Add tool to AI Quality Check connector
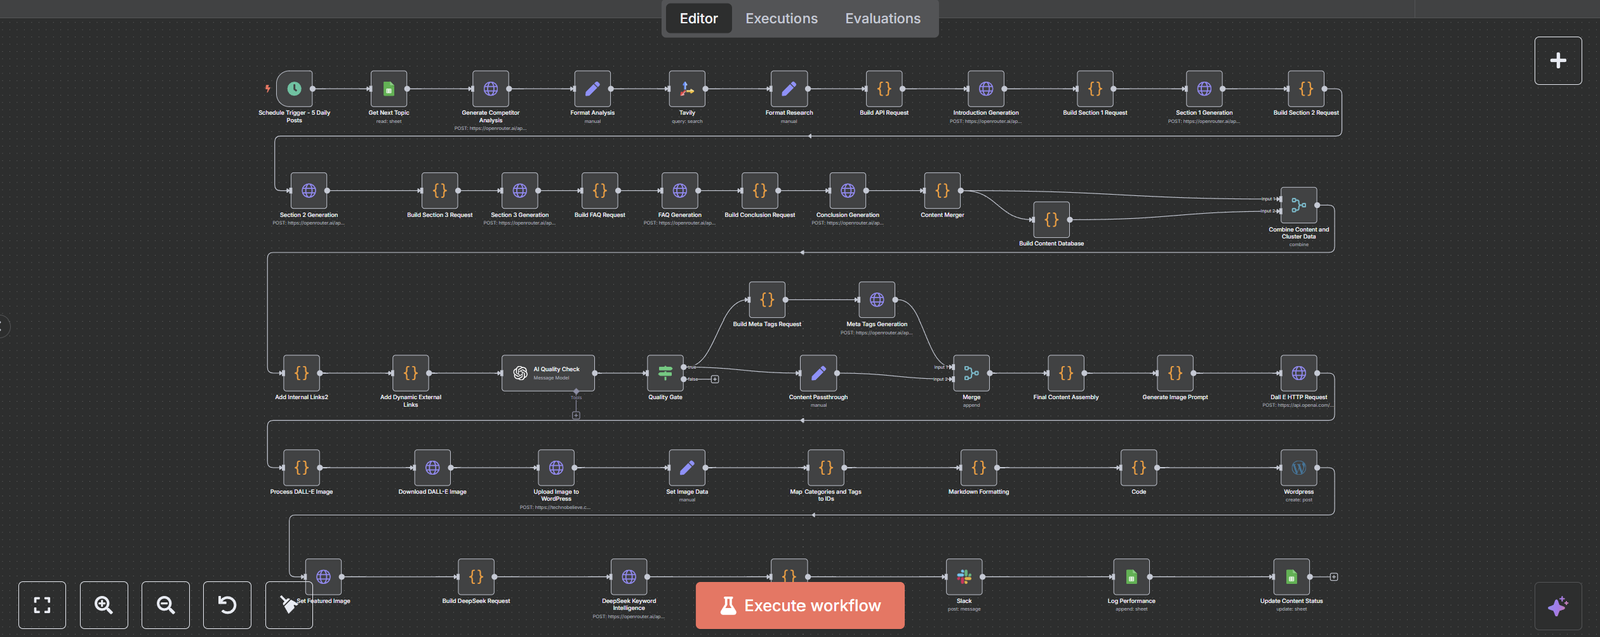The width and height of the screenshot is (1600, 637). pyautogui.click(x=576, y=415)
